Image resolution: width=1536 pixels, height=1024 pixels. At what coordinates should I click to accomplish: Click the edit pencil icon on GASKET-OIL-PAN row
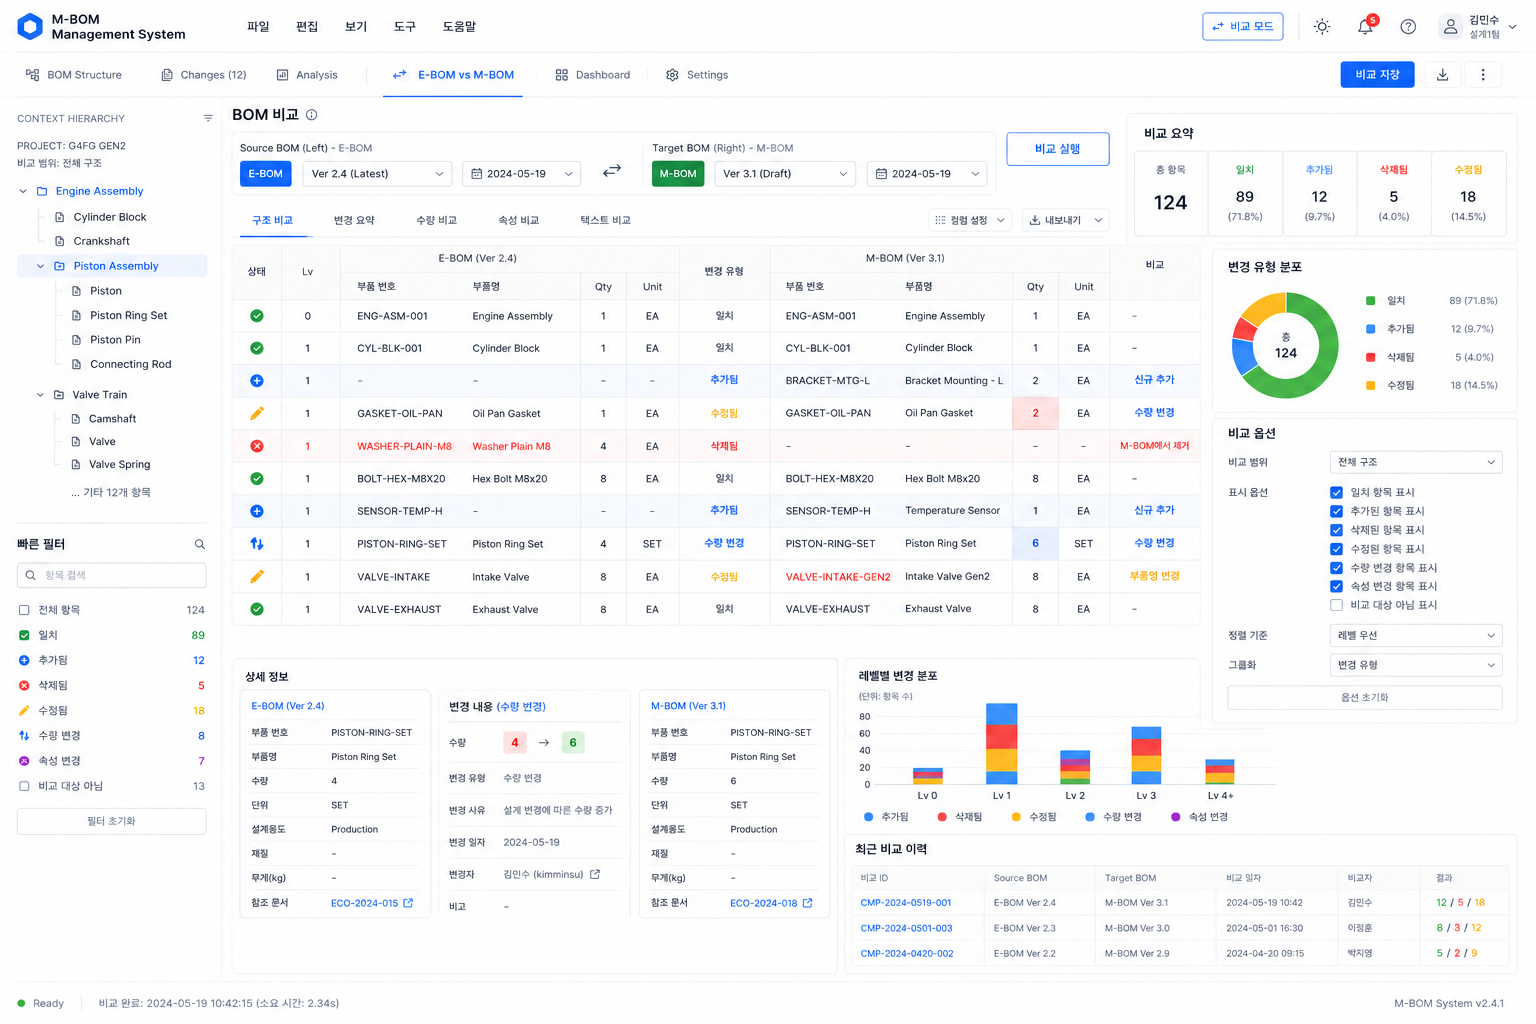(x=257, y=413)
